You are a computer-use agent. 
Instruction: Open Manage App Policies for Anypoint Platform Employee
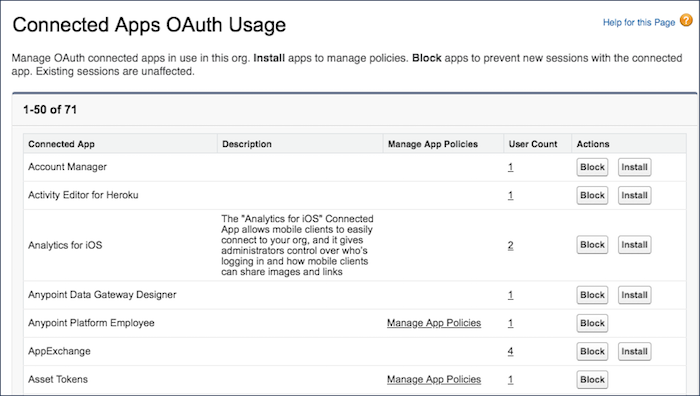coord(434,323)
